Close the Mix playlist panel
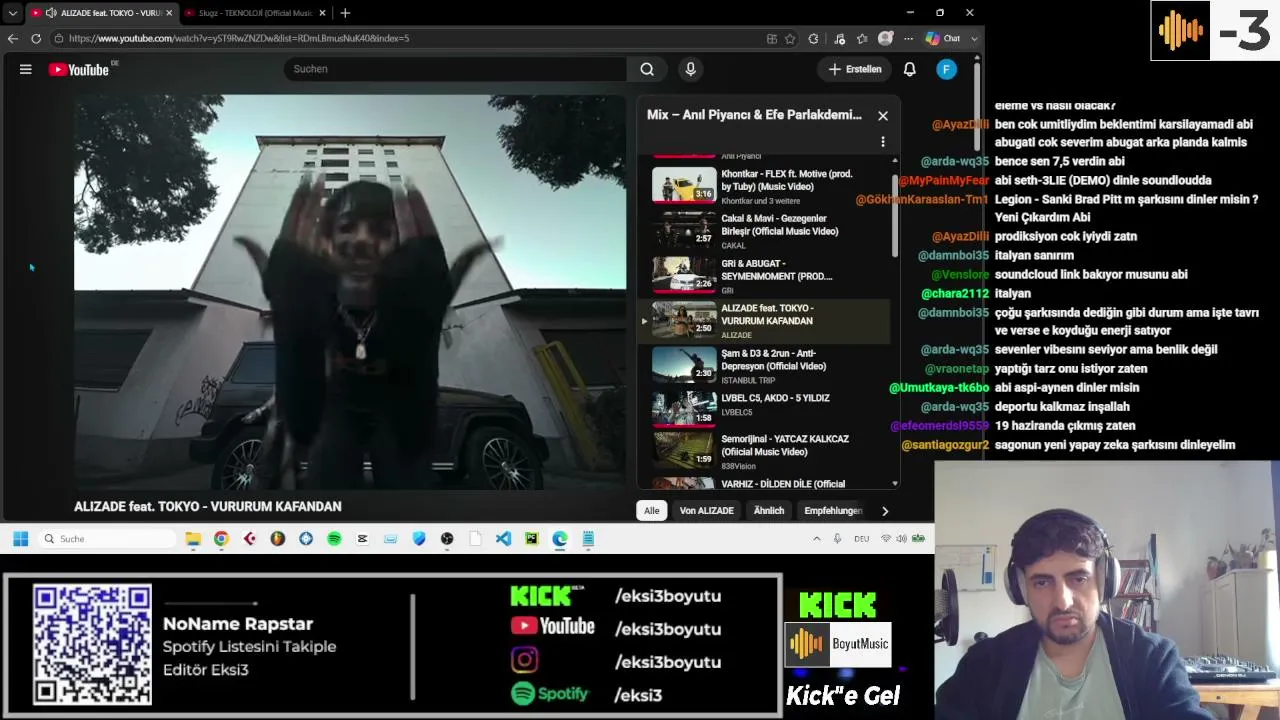The width and height of the screenshot is (1280, 720). 883,116
